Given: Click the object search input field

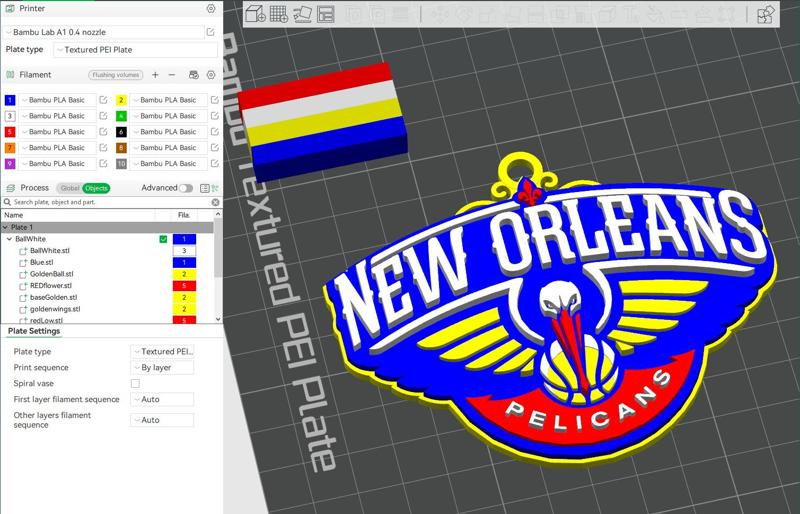Looking at the screenshot, I should (x=110, y=202).
